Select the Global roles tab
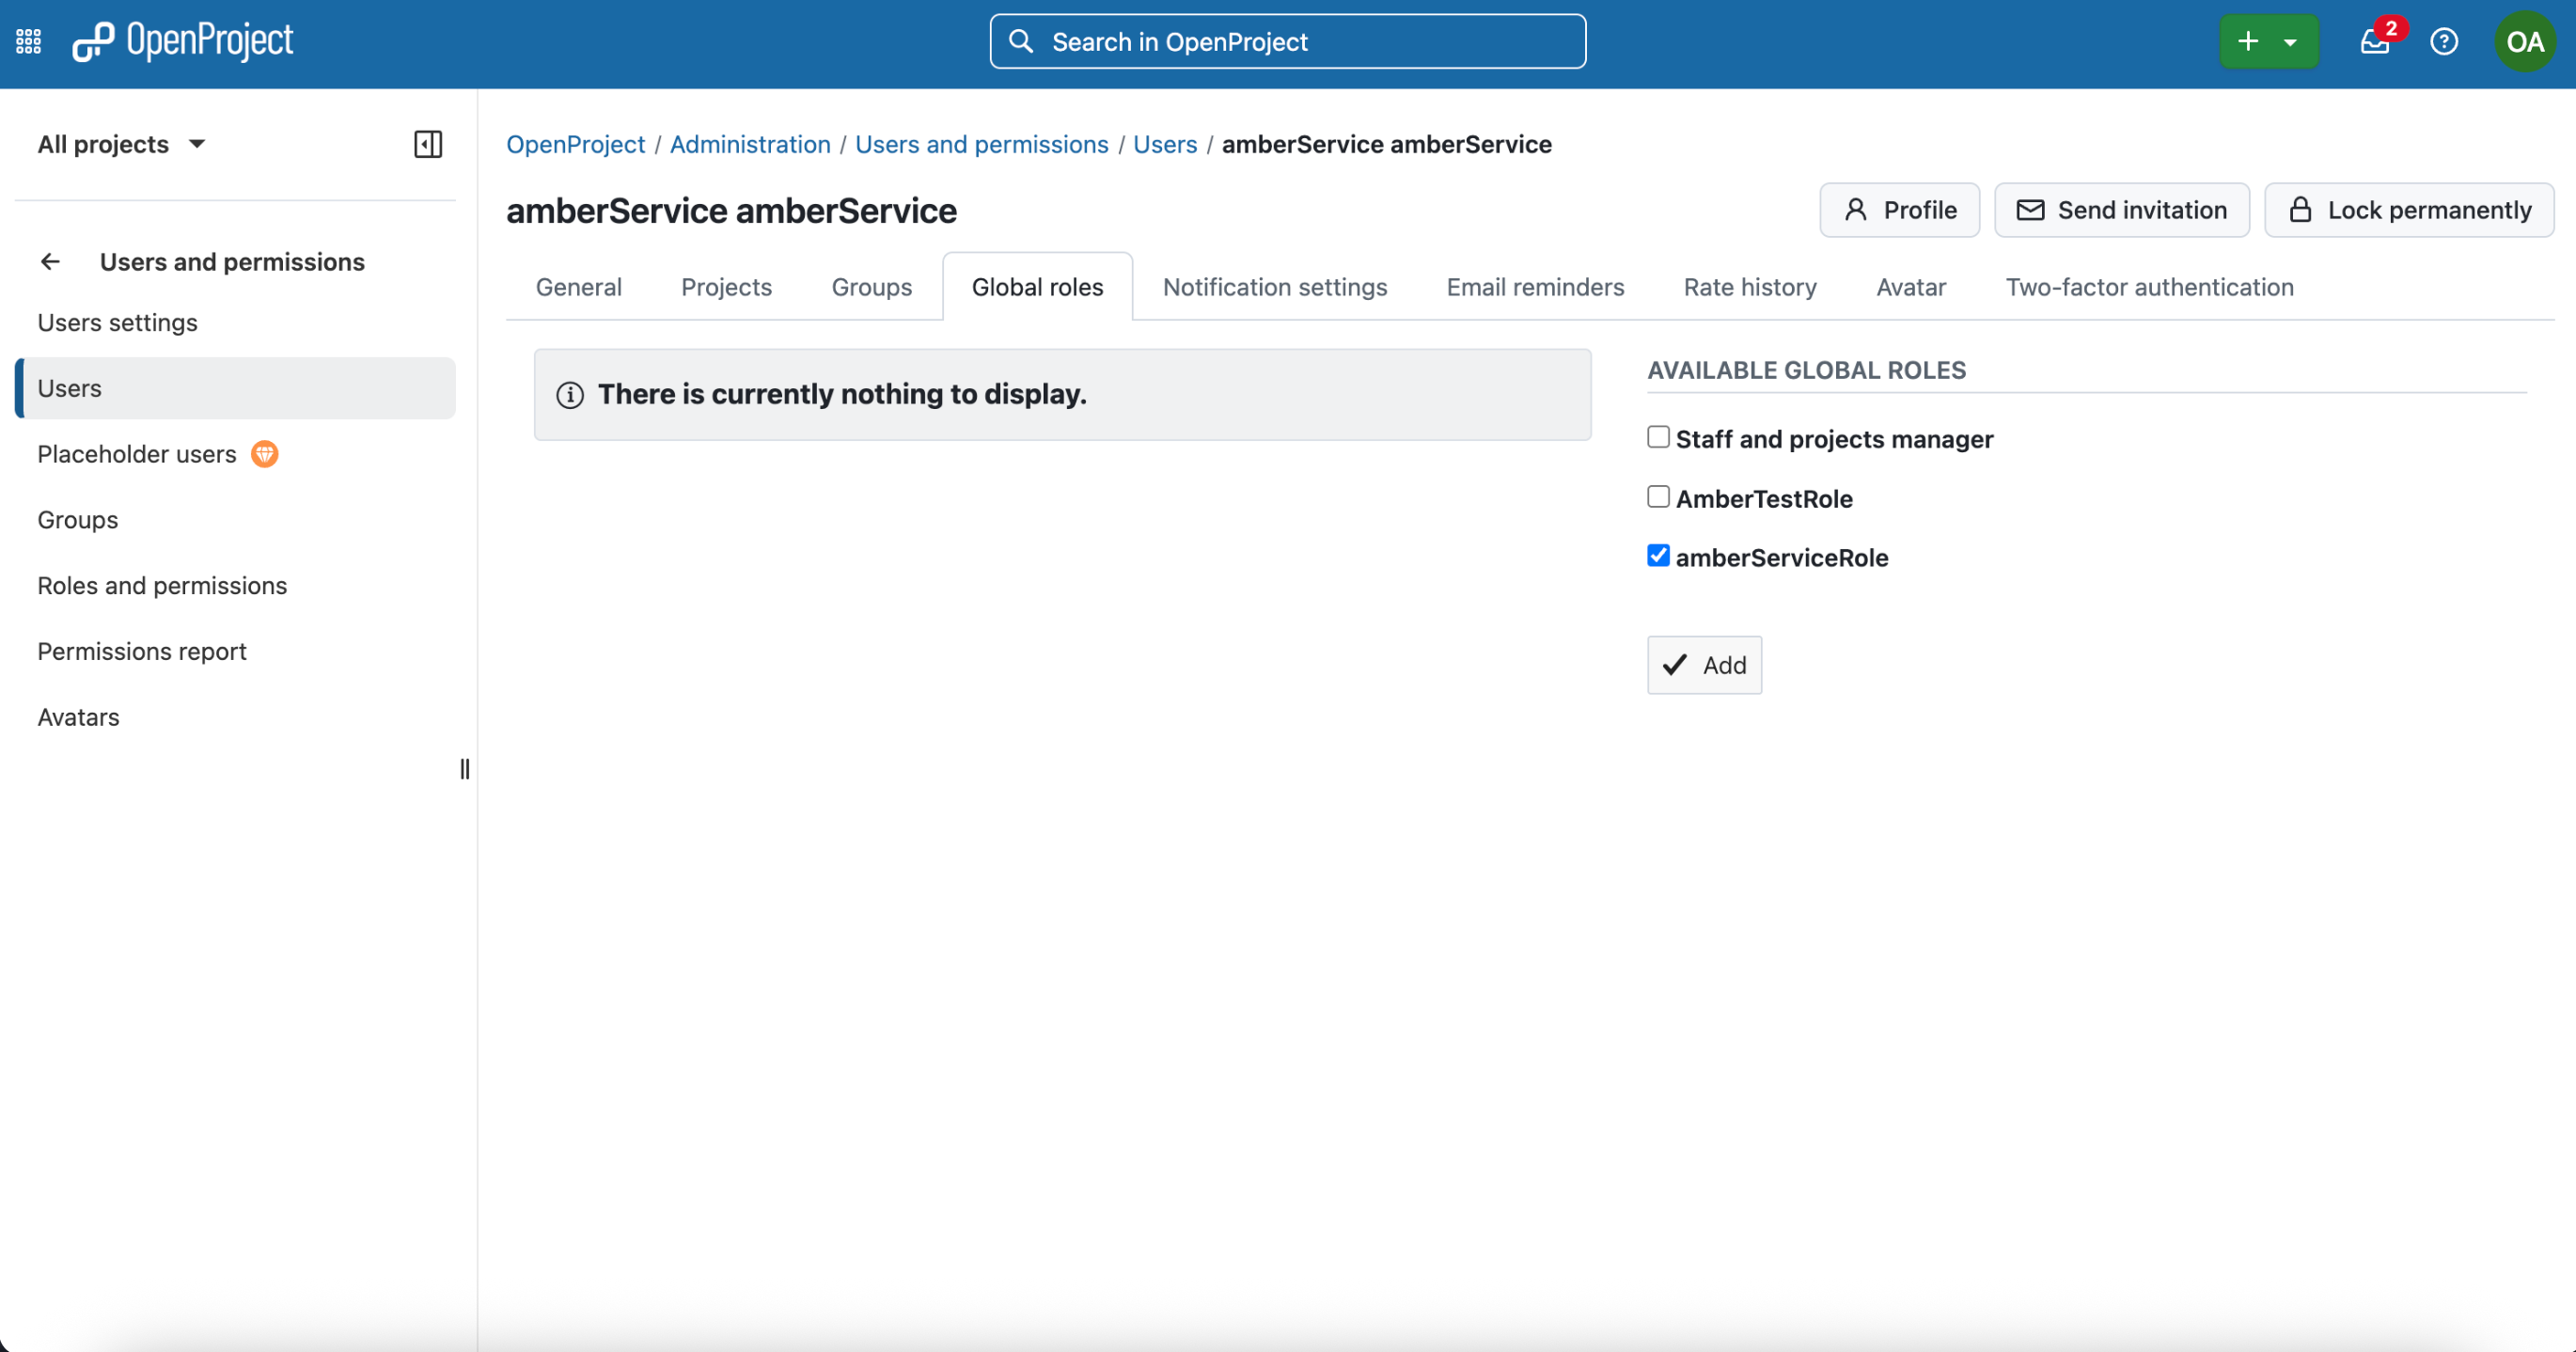Screen dimensions: 2576x1352 coord(1037,287)
